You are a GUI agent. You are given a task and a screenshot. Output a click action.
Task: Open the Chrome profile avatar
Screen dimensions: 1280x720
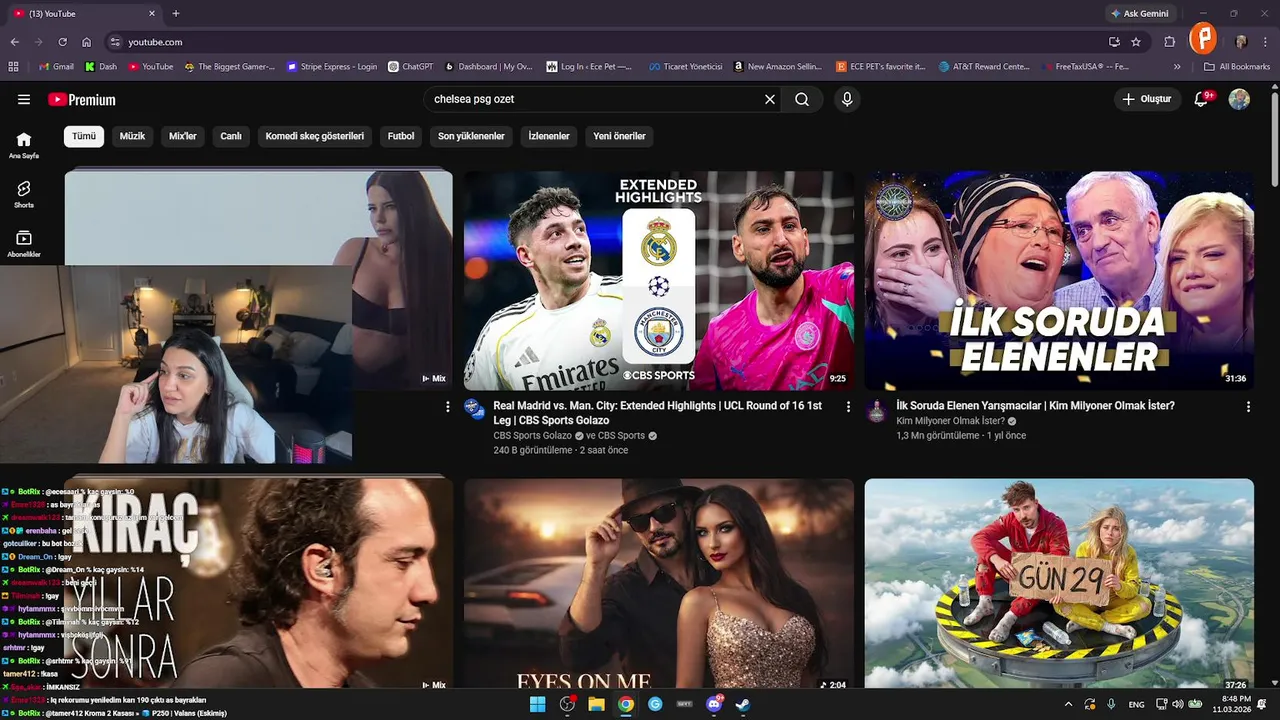(x=1241, y=42)
